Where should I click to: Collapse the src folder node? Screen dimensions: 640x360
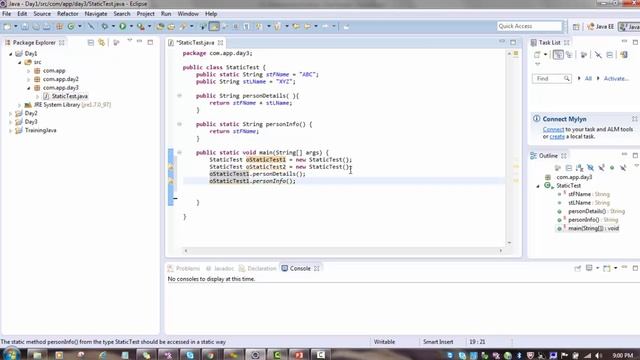point(19,62)
